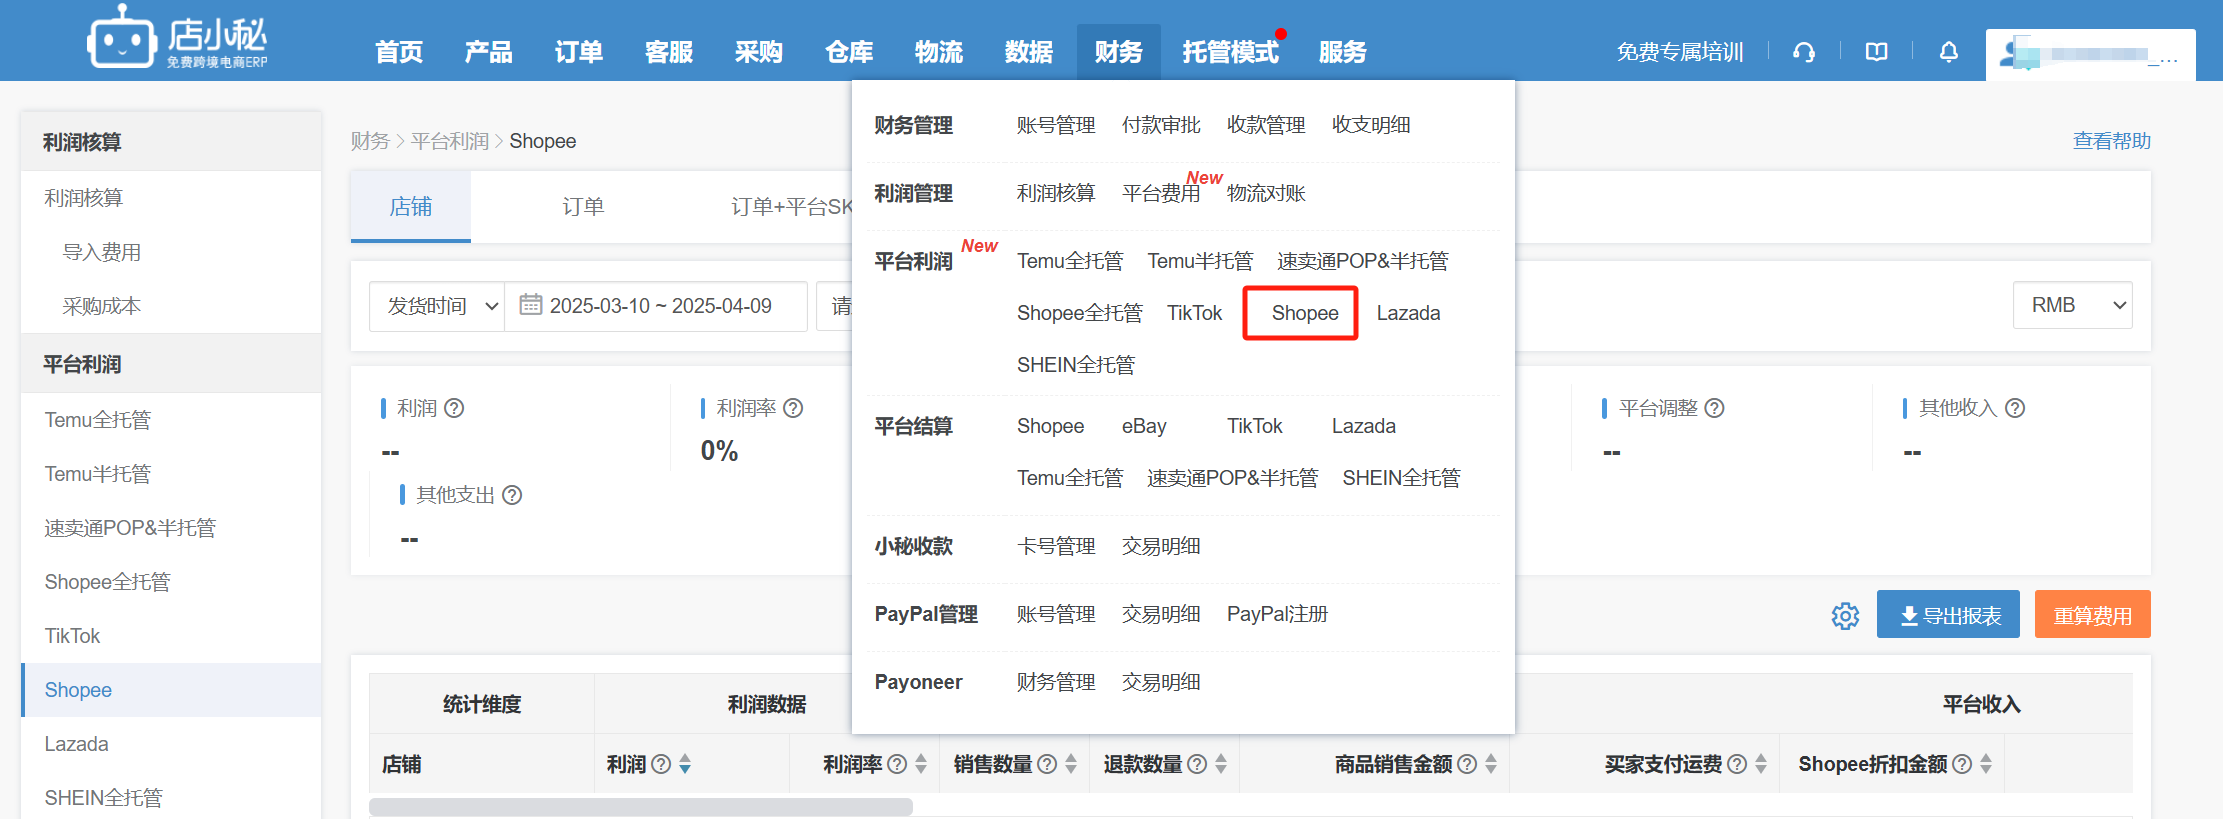Click help icon in 销售数量 header

coord(1047,764)
